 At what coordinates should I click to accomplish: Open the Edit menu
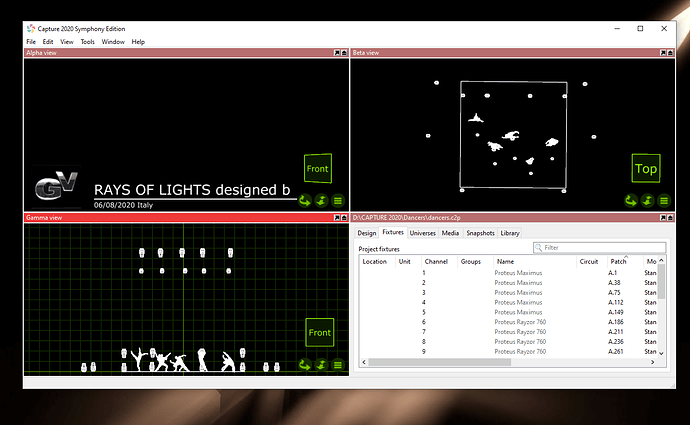48,42
